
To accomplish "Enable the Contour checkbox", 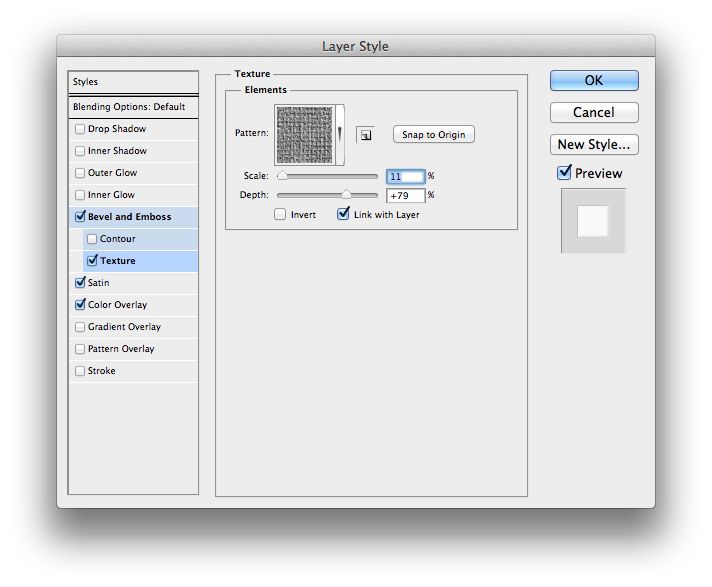I will coord(92,239).
